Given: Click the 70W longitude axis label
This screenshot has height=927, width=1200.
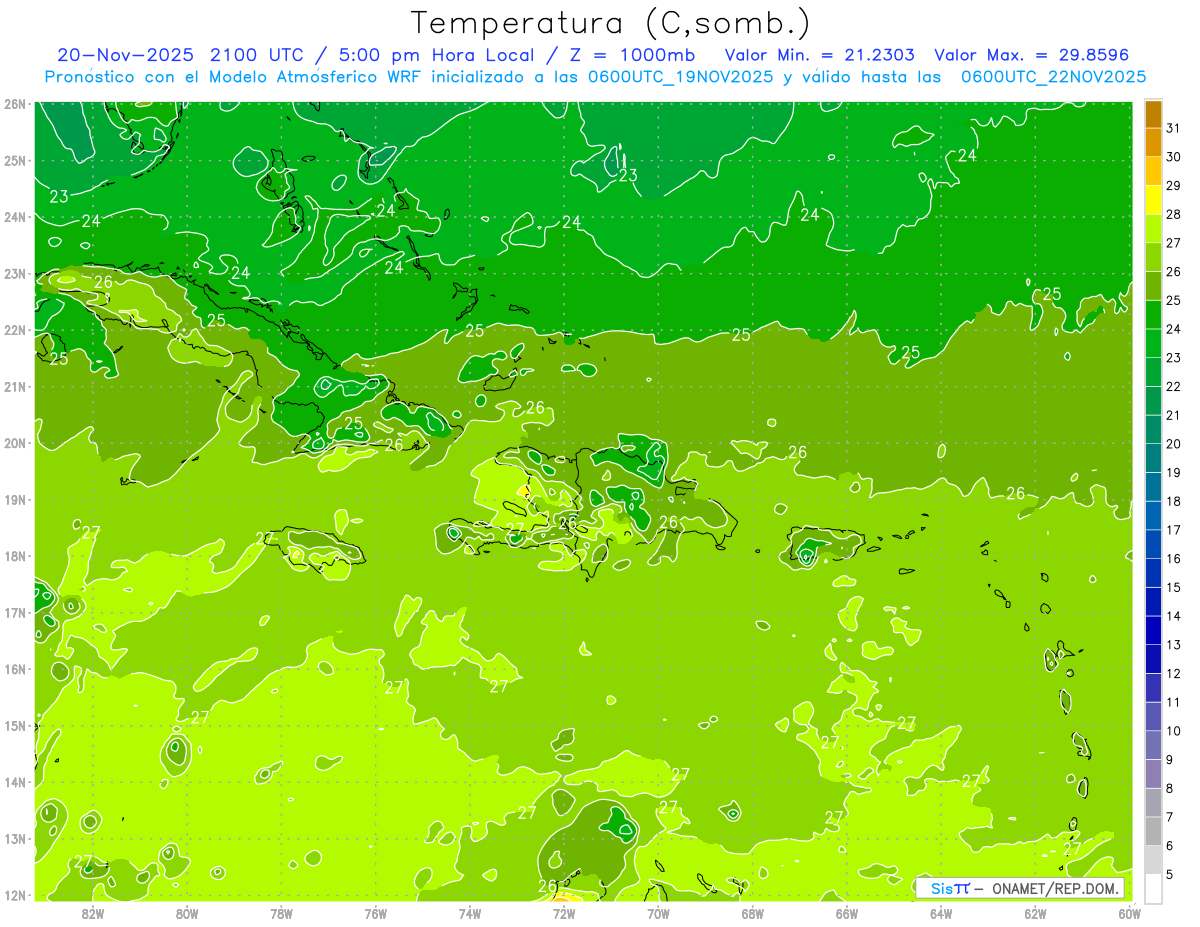Looking at the screenshot, I should point(658,913).
